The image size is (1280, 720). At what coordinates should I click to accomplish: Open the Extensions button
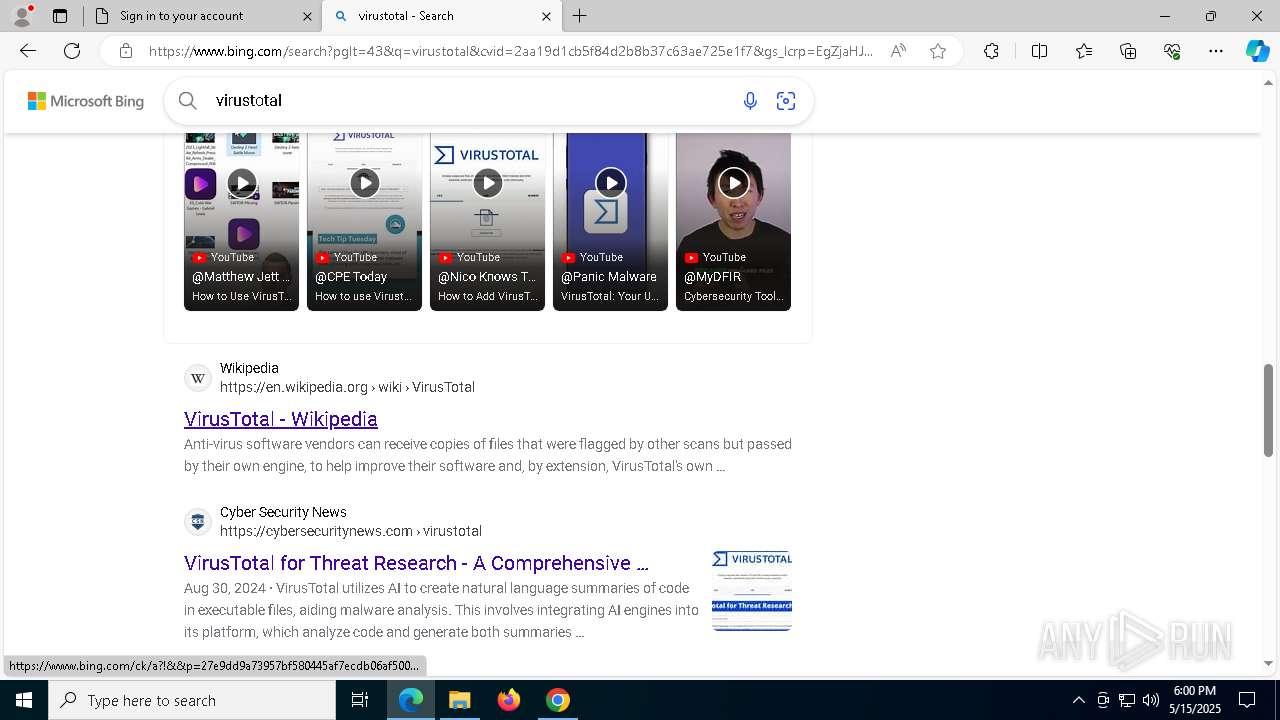(x=991, y=51)
